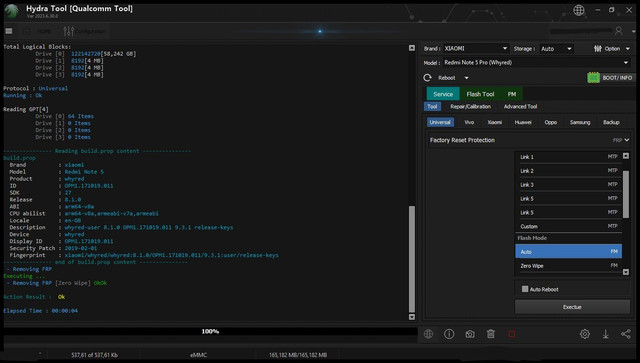Click the 537,61 of 537,61 Kb status text

94,355
